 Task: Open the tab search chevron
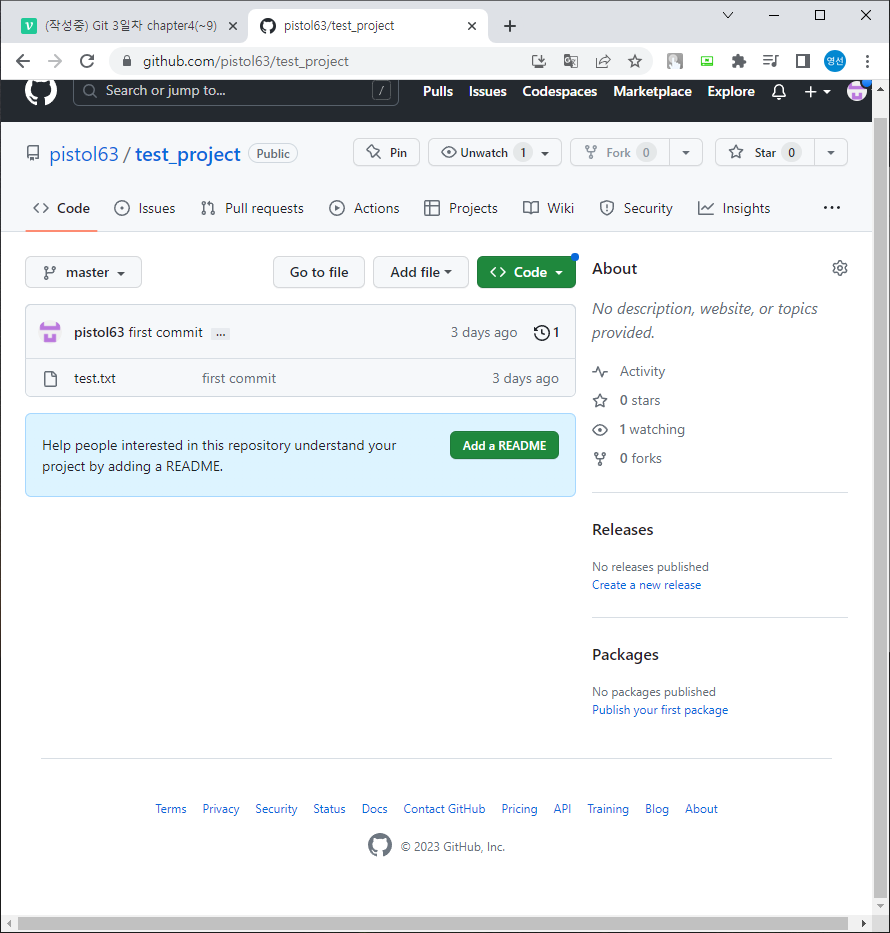(728, 15)
